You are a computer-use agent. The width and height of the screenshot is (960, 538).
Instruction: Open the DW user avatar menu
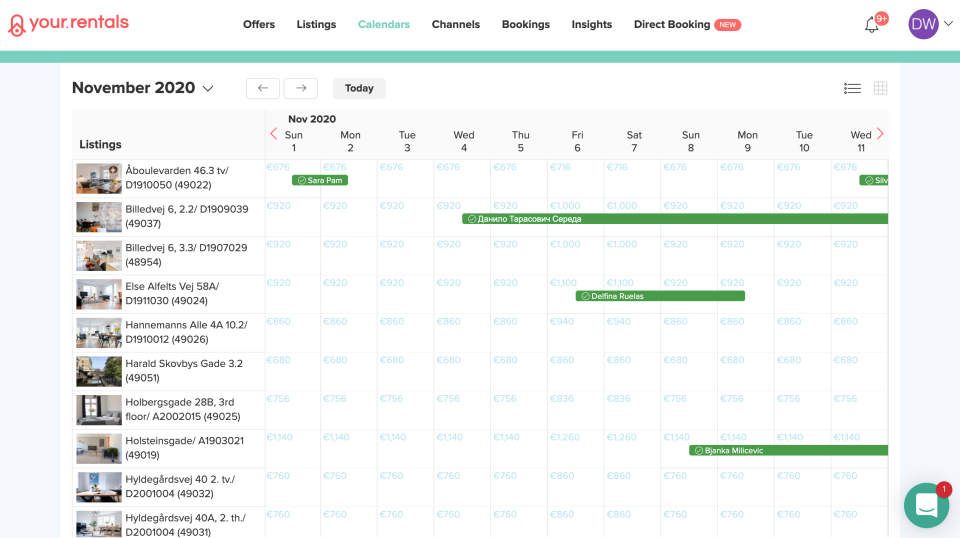[923, 24]
